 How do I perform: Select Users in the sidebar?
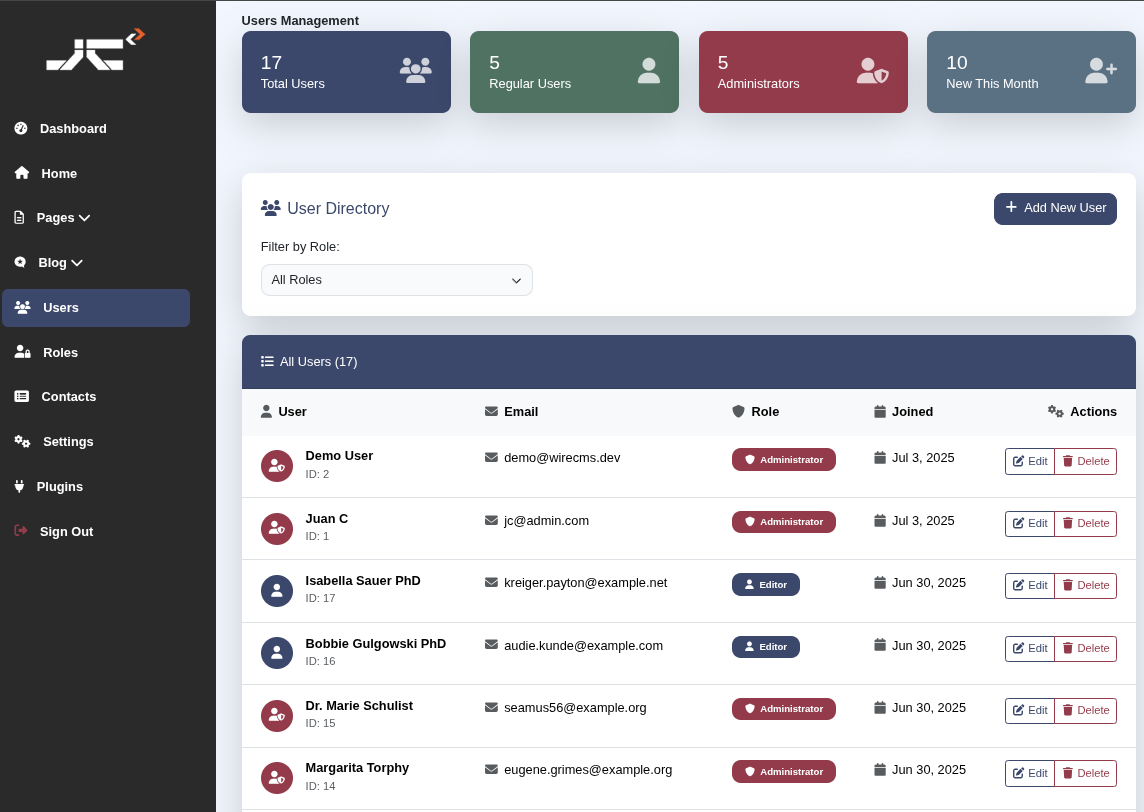[96, 308]
